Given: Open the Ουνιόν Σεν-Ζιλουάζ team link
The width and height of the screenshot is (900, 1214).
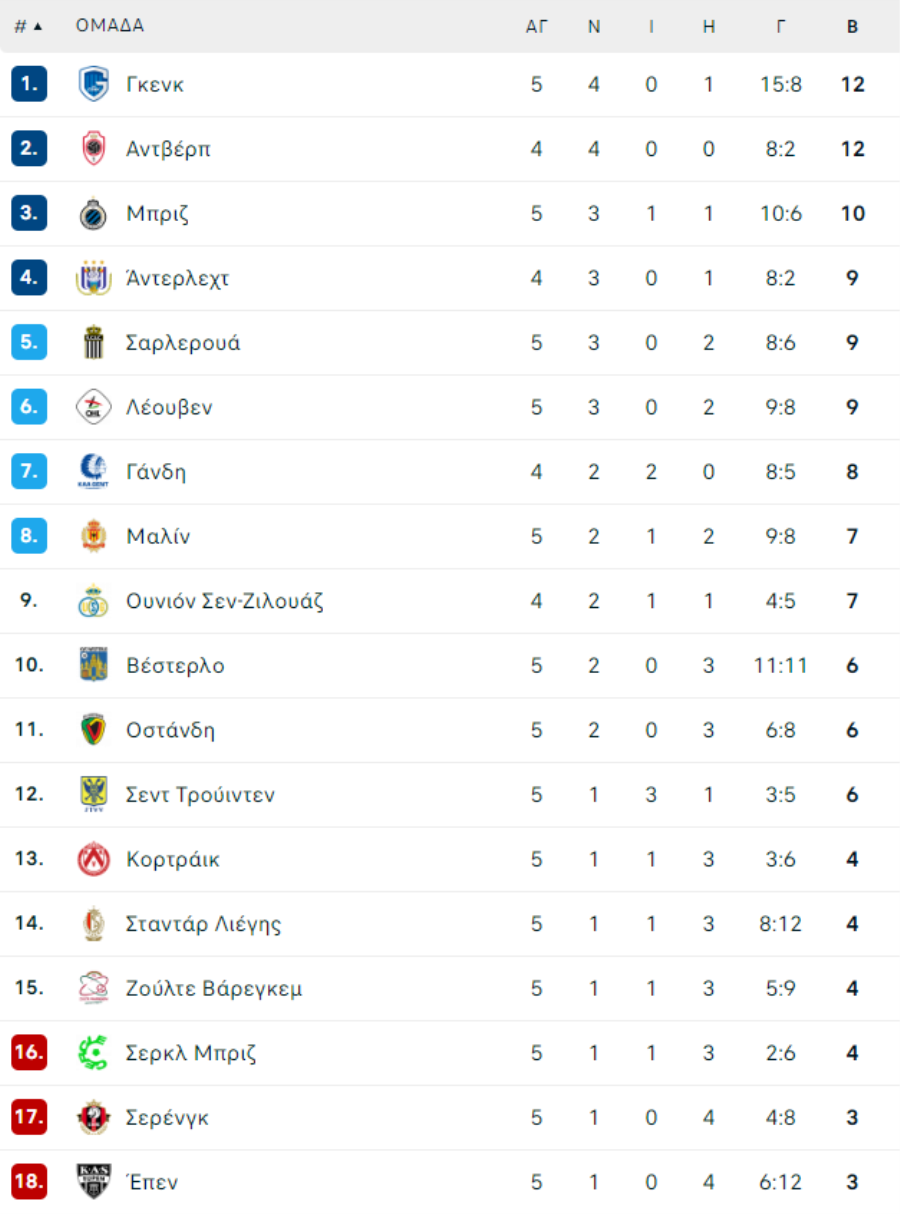Looking at the screenshot, I should coord(225,601).
